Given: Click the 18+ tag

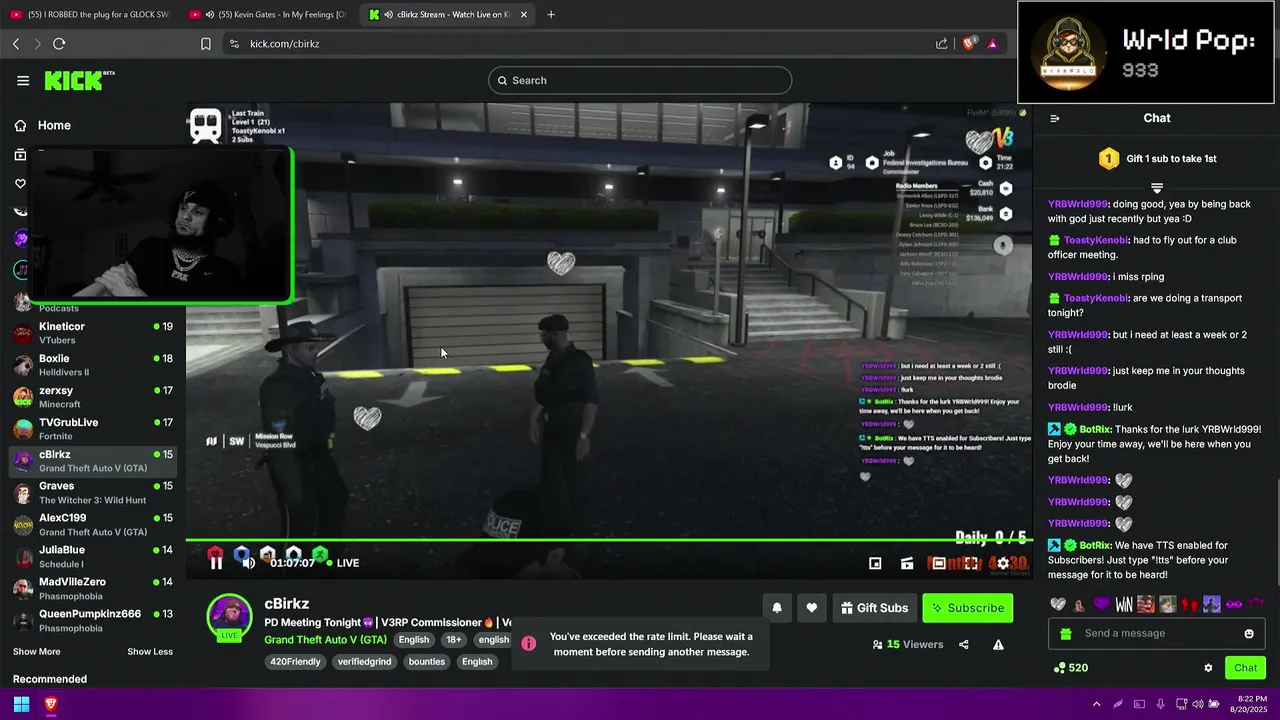Looking at the screenshot, I should click(x=454, y=640).
